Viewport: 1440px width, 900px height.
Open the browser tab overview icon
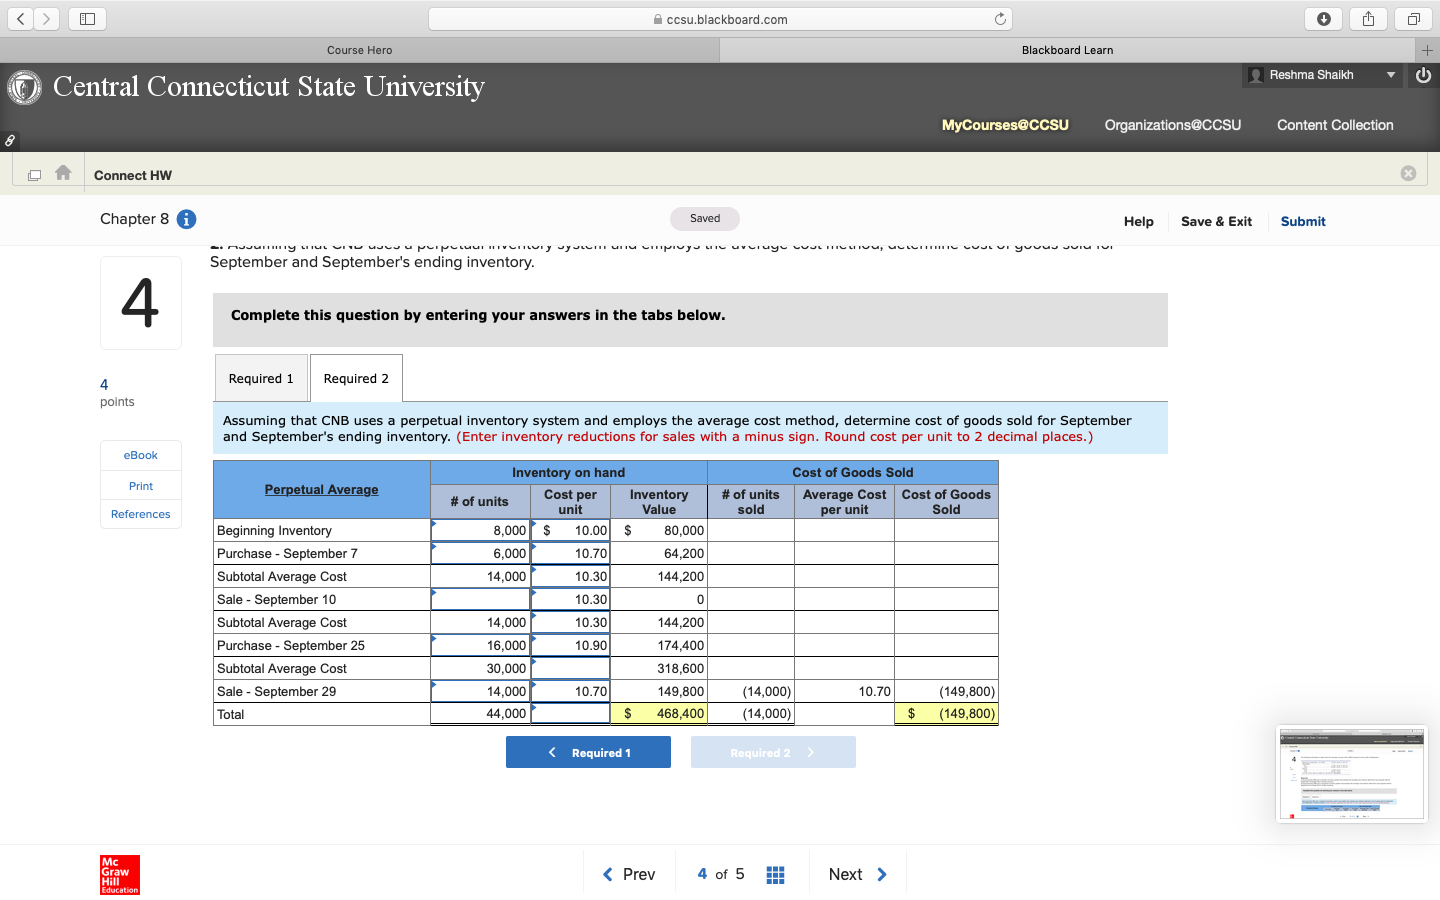(1412, 18)
